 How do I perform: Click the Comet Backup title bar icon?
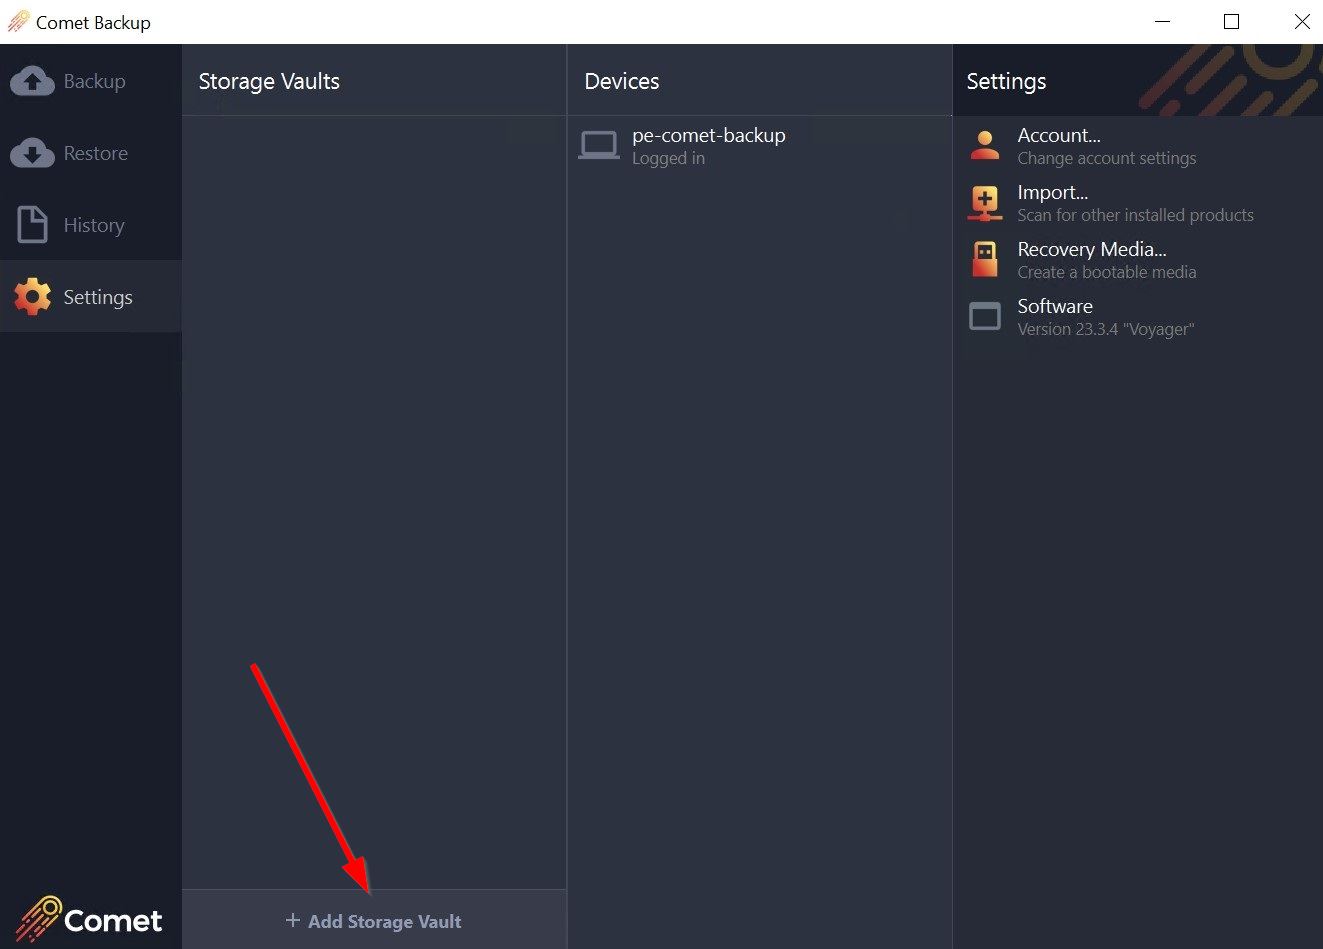(x=18, y=21)
